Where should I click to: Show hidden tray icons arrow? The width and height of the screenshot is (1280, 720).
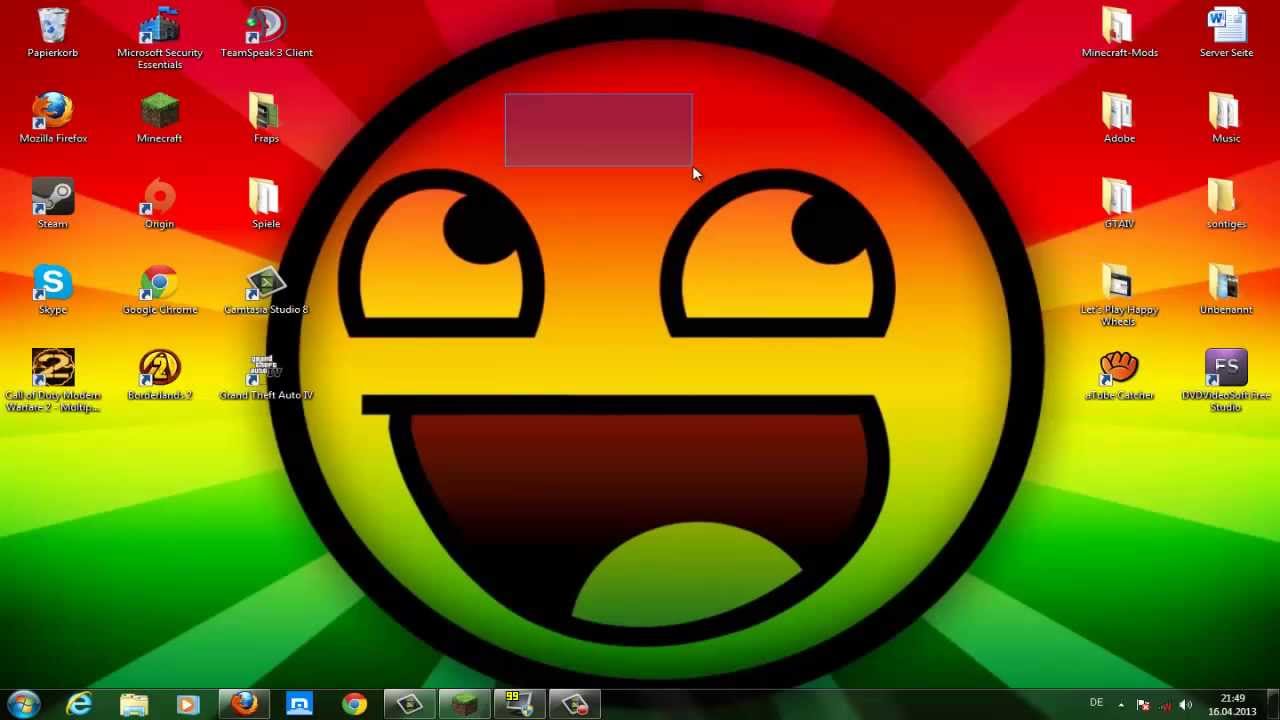coord(1121,704)
